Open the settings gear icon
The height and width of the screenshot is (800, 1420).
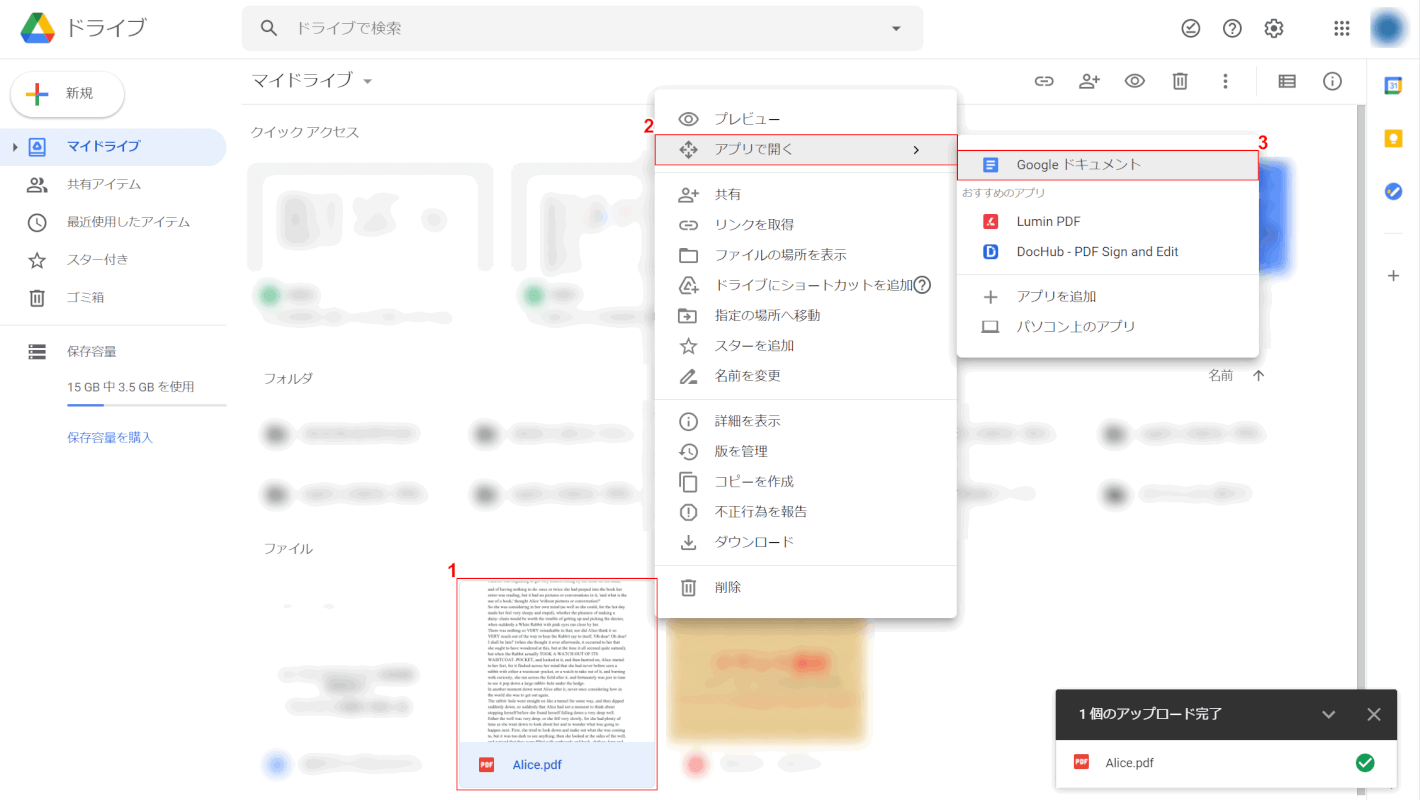(1274, 28)
